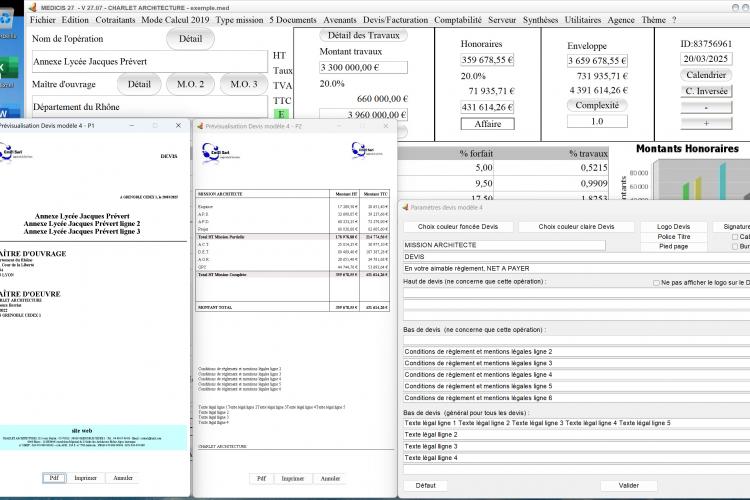Viewport: 750px width, 500px height.
Task: Click Imprimer in the P1 preview window
Action: pos(86,478)
